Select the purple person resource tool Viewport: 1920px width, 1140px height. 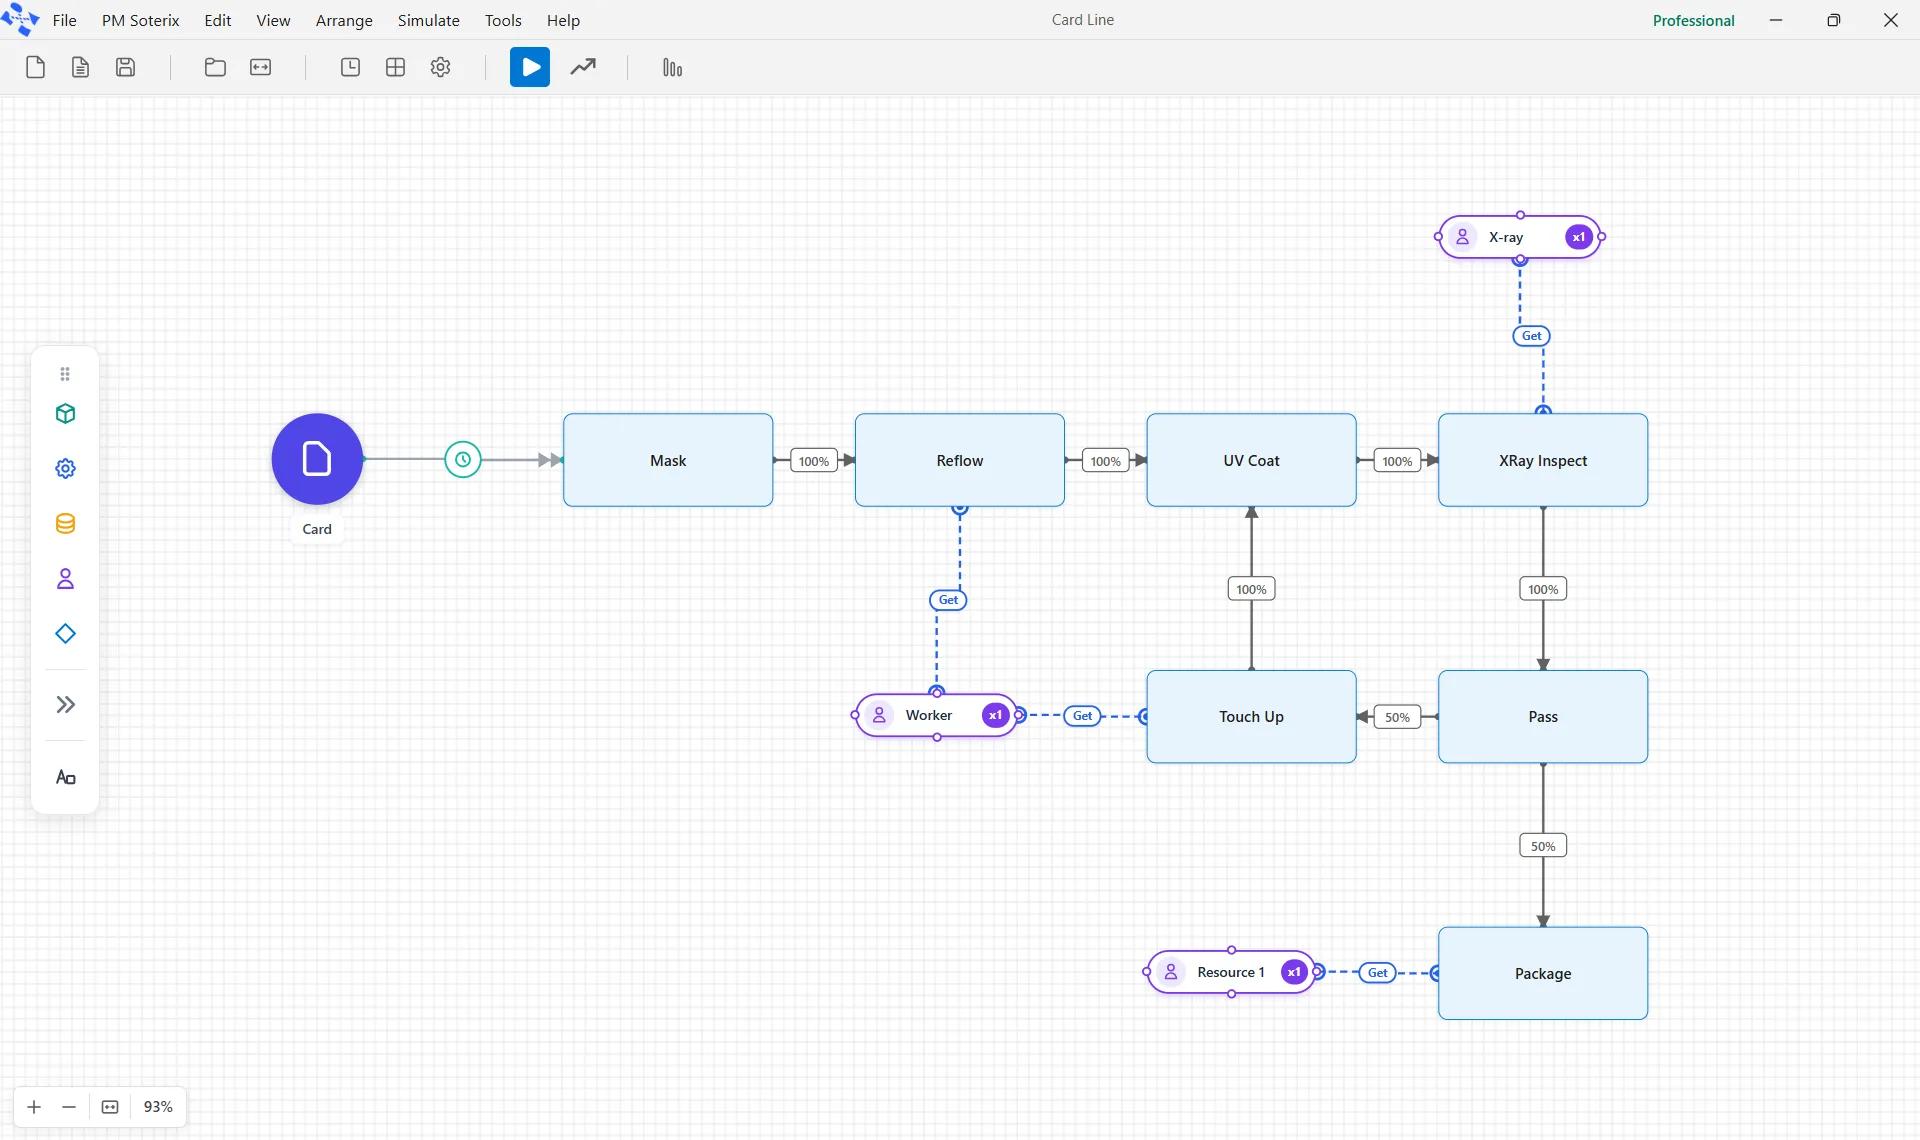[65, 578]
